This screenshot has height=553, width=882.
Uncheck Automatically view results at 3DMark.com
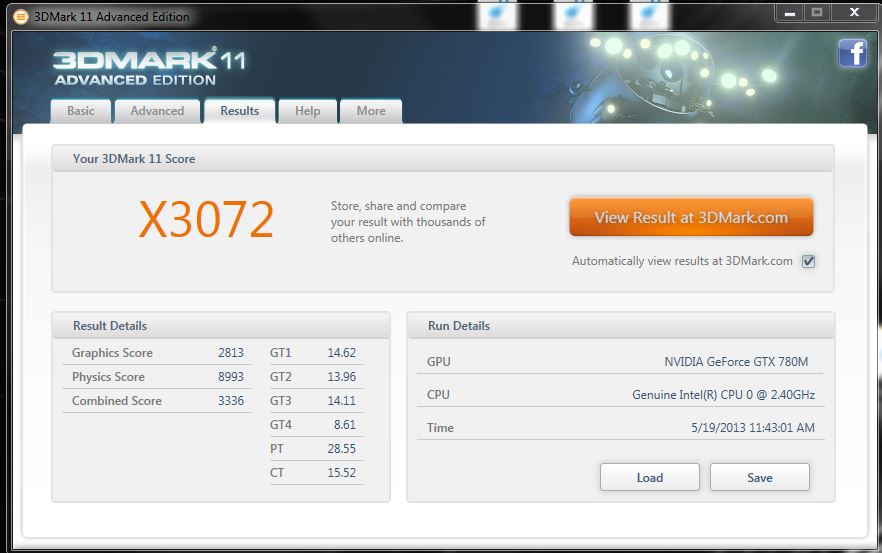pos(808,261)
